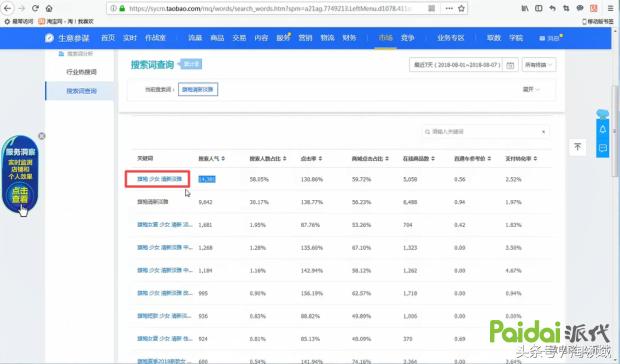This screenshot has height=364, width=620.
Task: Sort by 点击率 column
Action: click(x=311, y=158)
